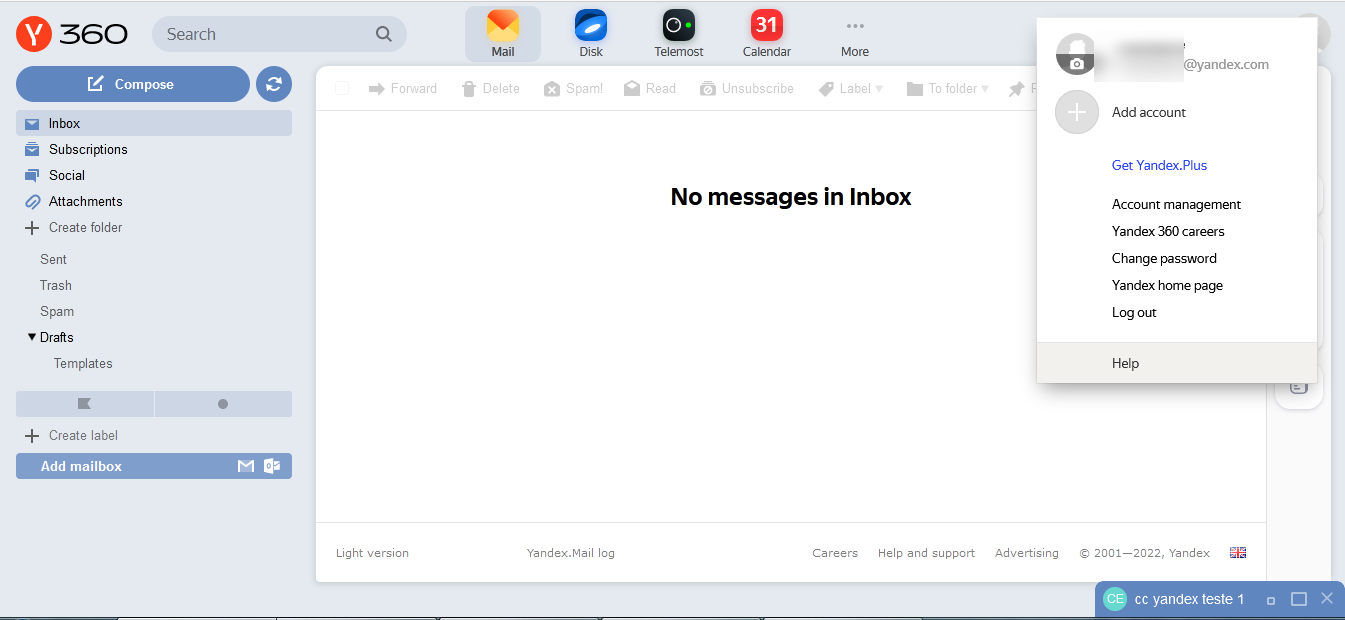Viewport: 1345px width, 620px height.
Task: Open Account management
Action: [x=1176, y=204]
